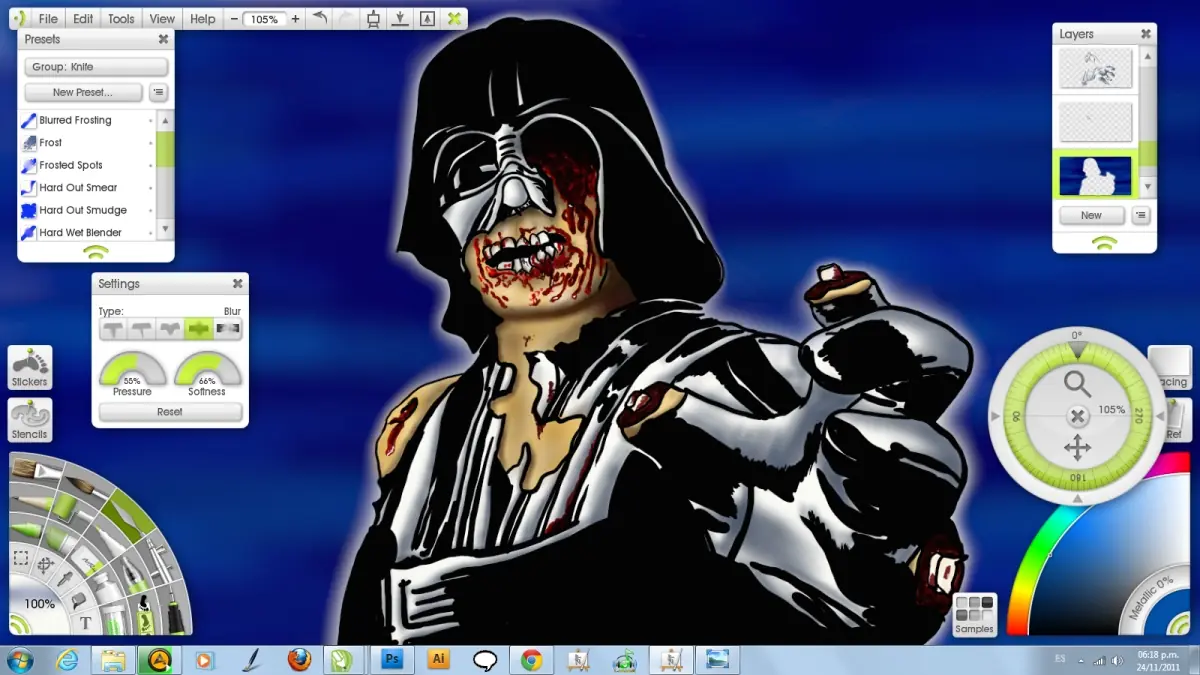Screen dimensions: 1200x675
Task: Open the Presets panel options menu icon
Action: click(159, 92)
